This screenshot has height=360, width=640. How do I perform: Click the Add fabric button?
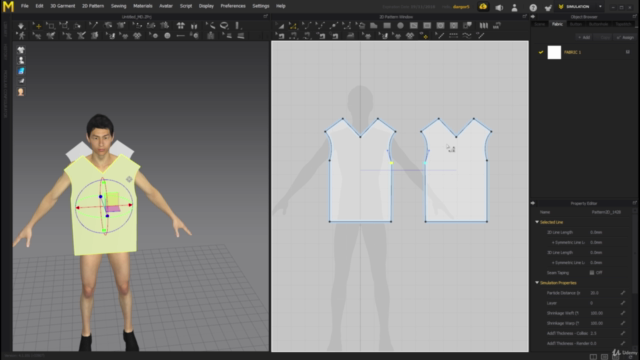point(584,38)
